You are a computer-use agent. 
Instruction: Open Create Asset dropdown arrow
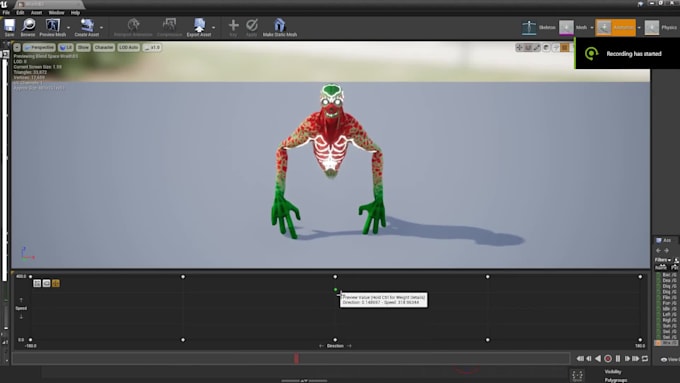[101, 28]
